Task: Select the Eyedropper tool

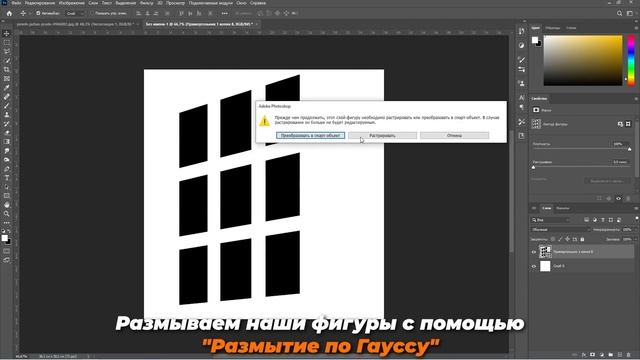Action: click(x=7, y=87)
